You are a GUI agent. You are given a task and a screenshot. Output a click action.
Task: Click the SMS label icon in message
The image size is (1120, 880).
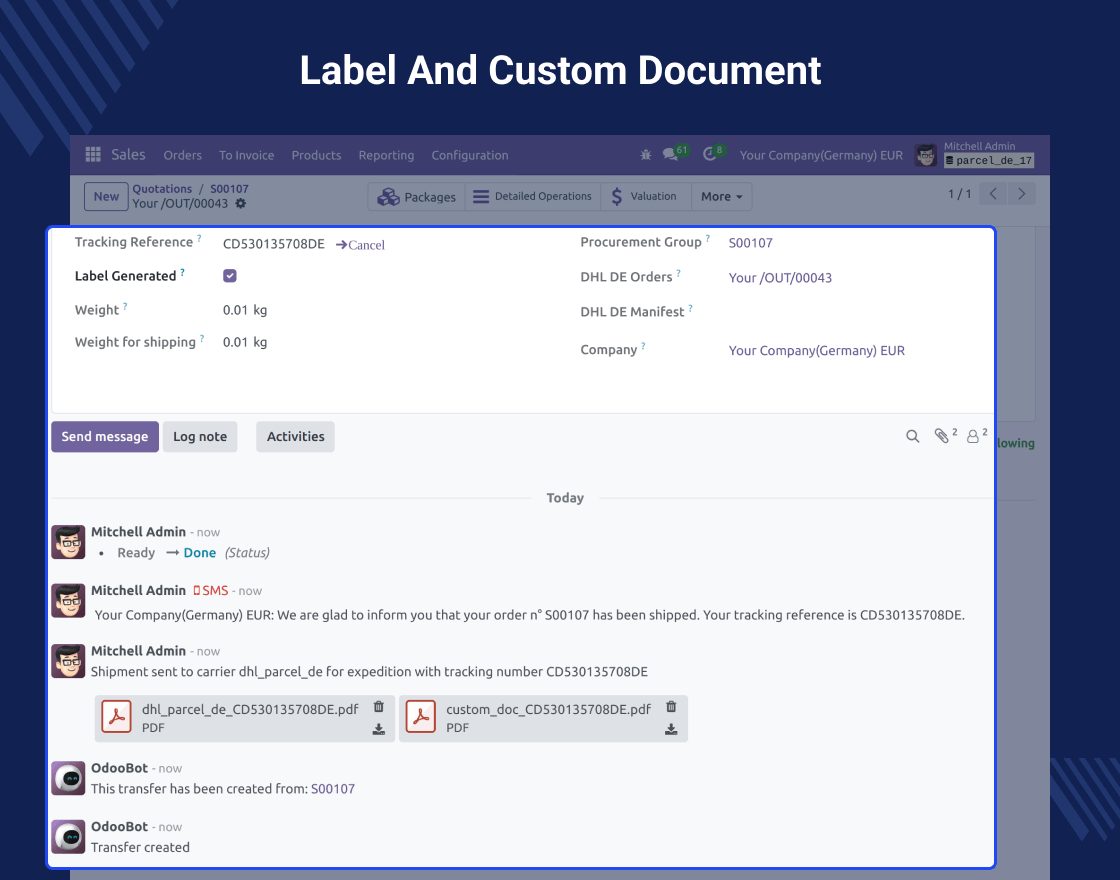[x=211, y=591]
